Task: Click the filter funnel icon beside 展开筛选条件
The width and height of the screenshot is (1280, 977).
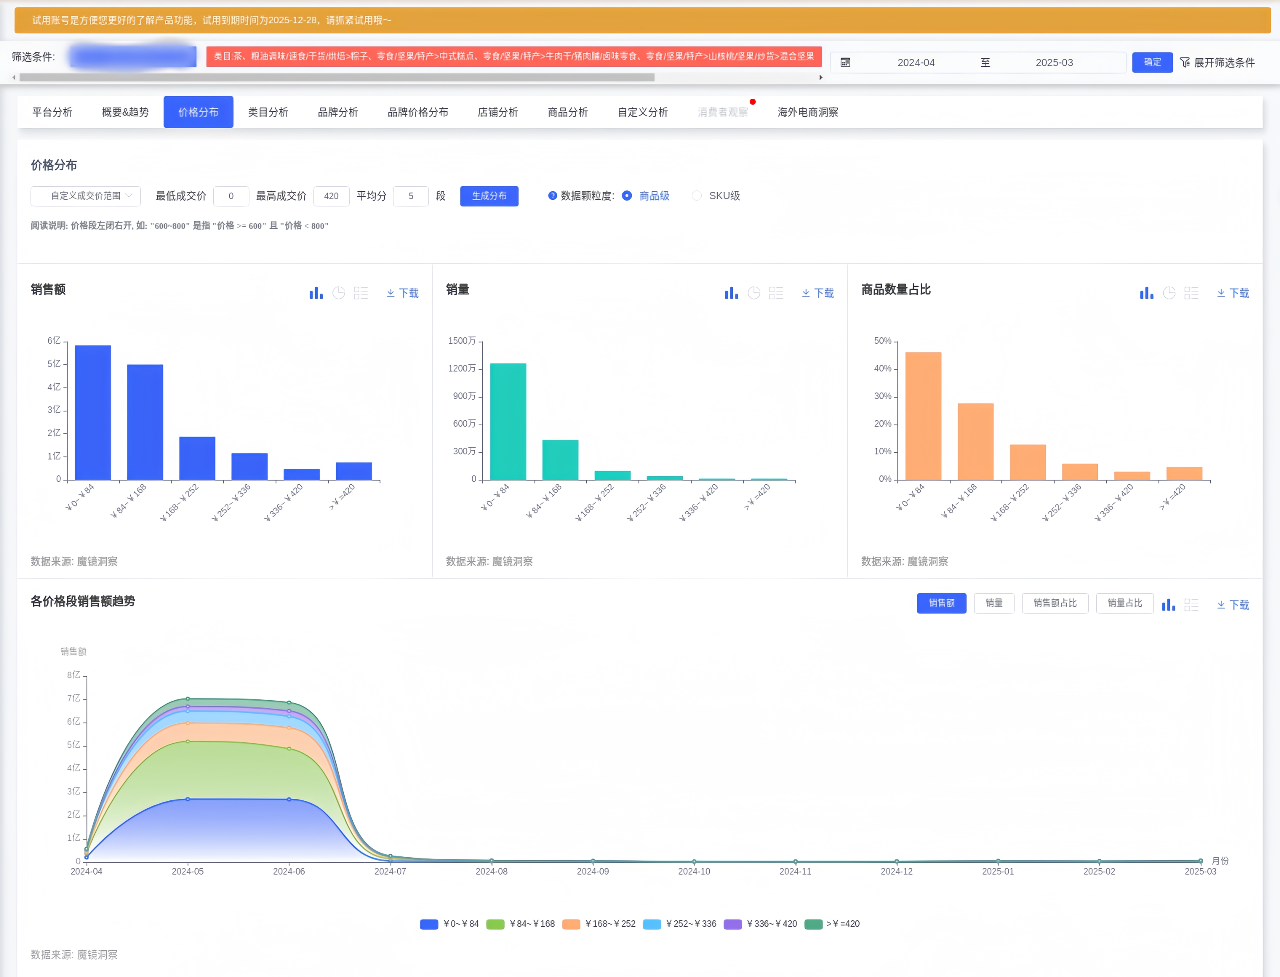Action: coord(1185,62)
